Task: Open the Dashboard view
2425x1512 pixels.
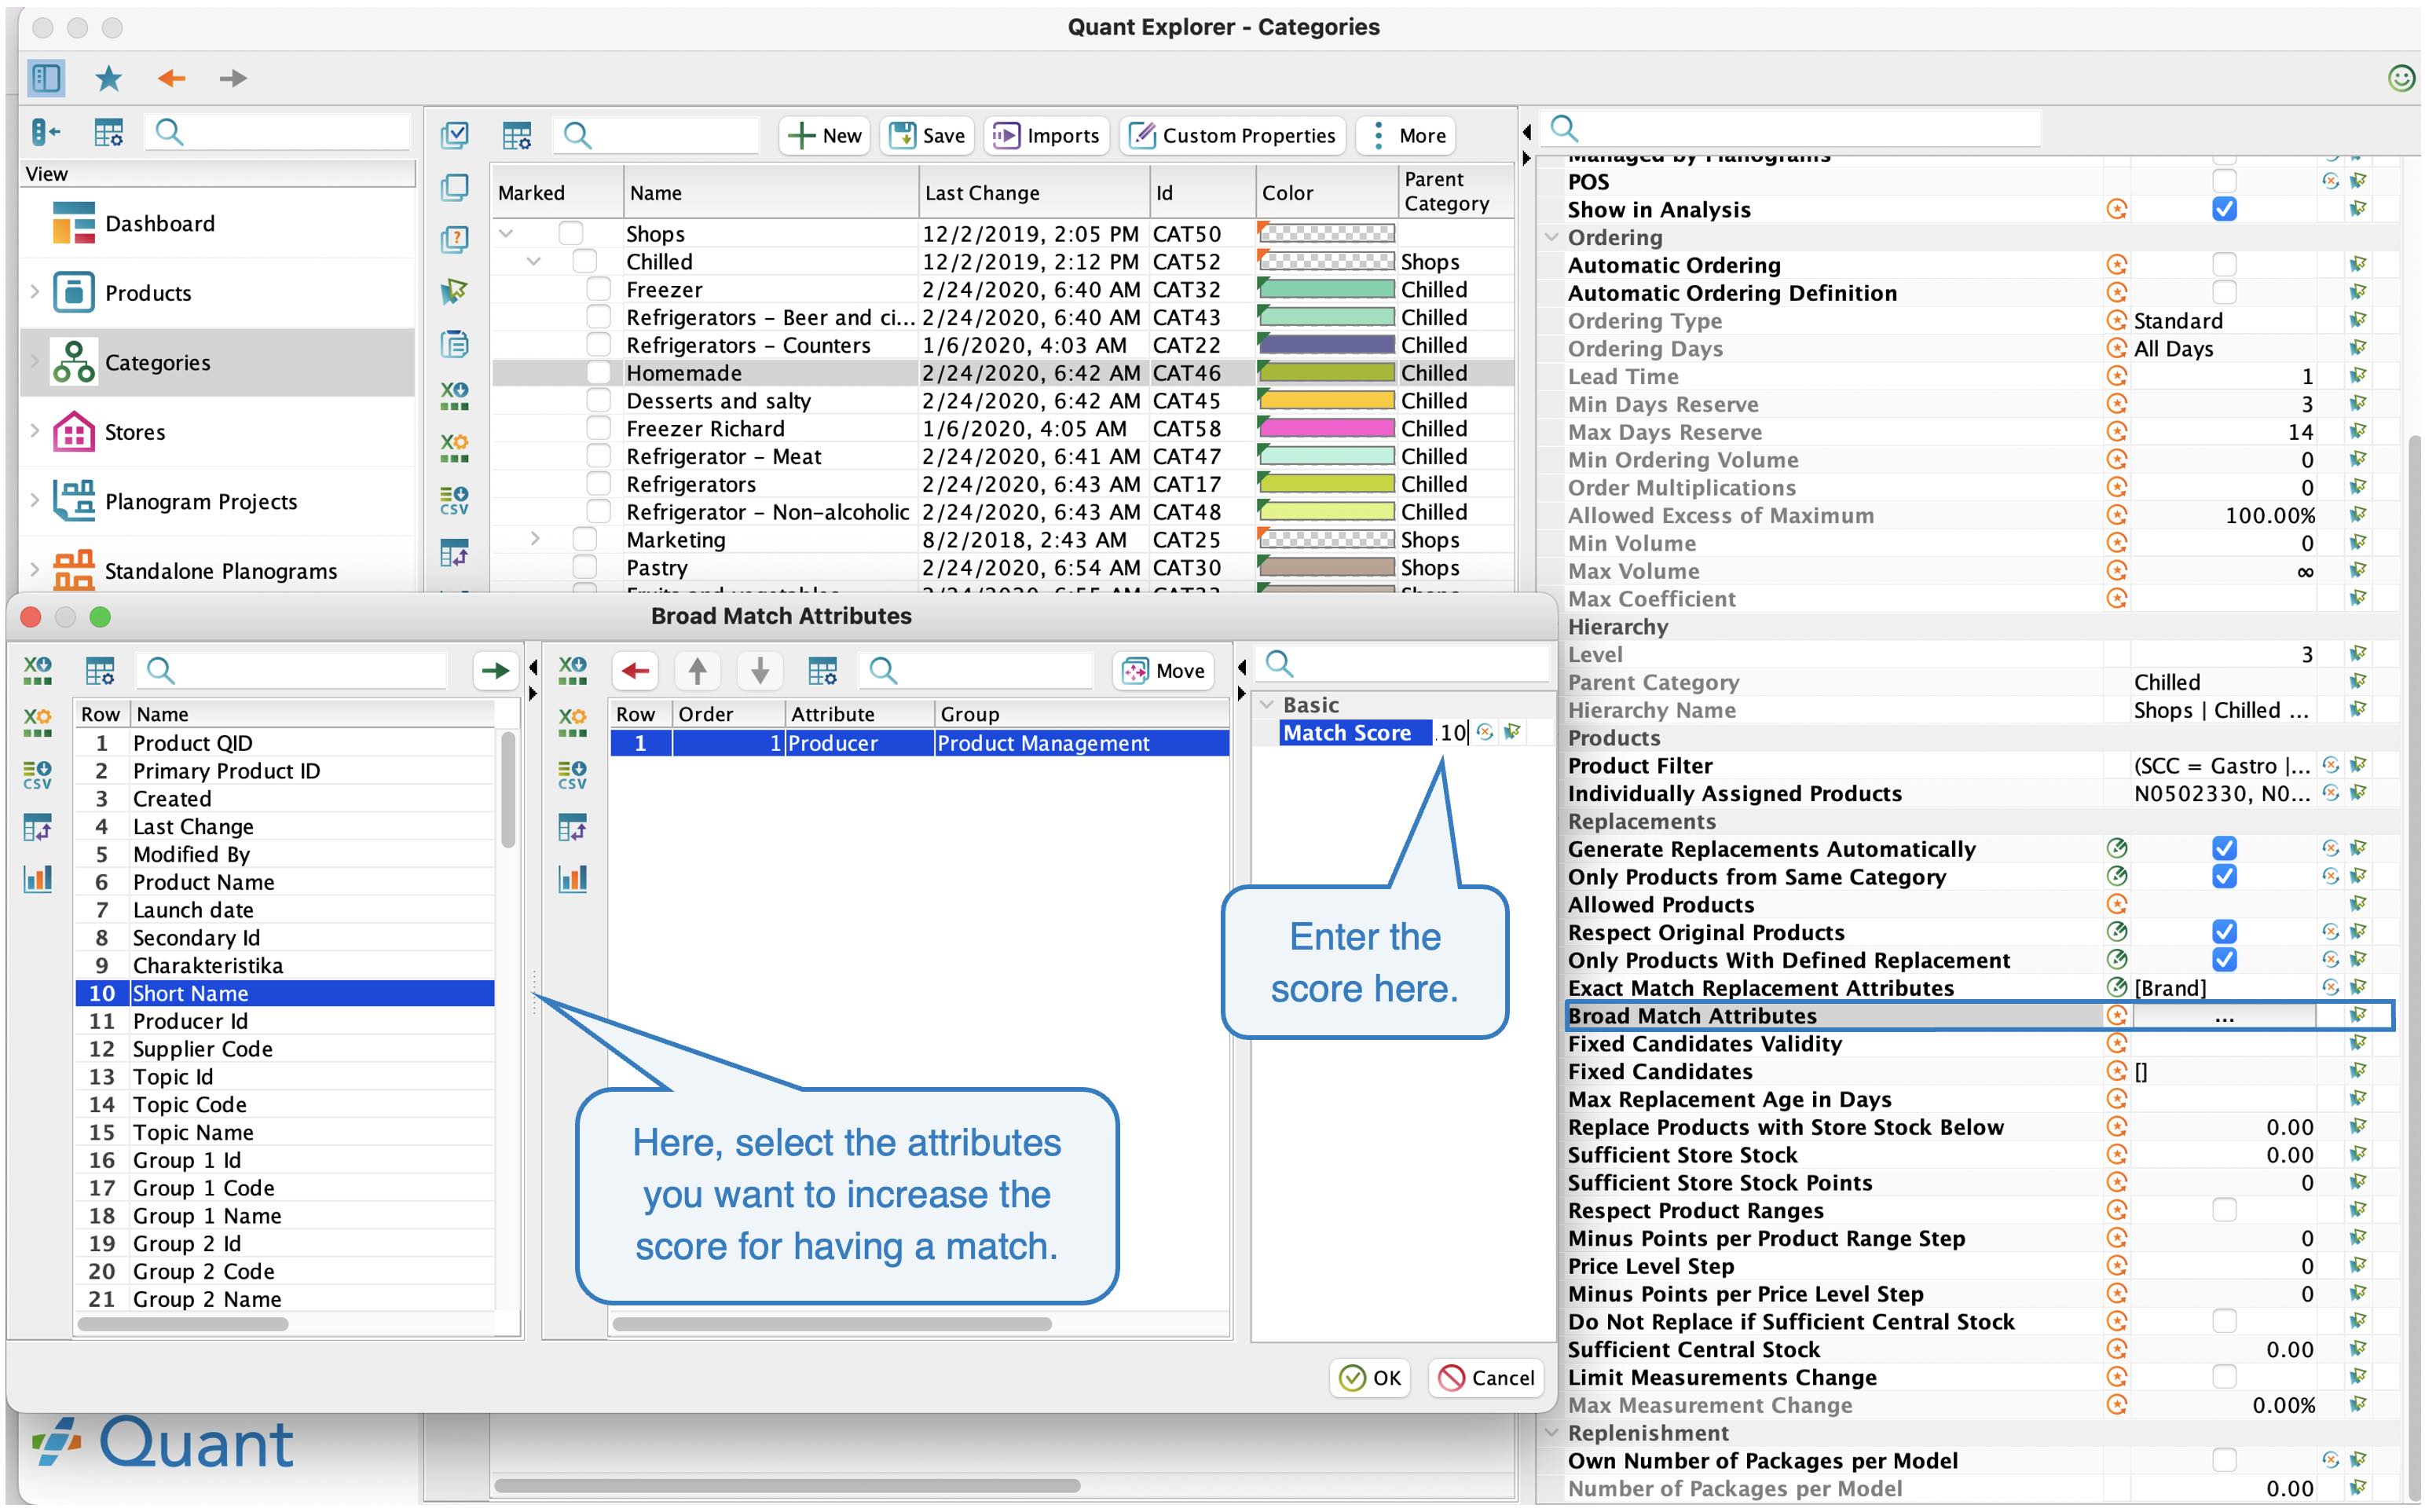Action: pos(218,223)
